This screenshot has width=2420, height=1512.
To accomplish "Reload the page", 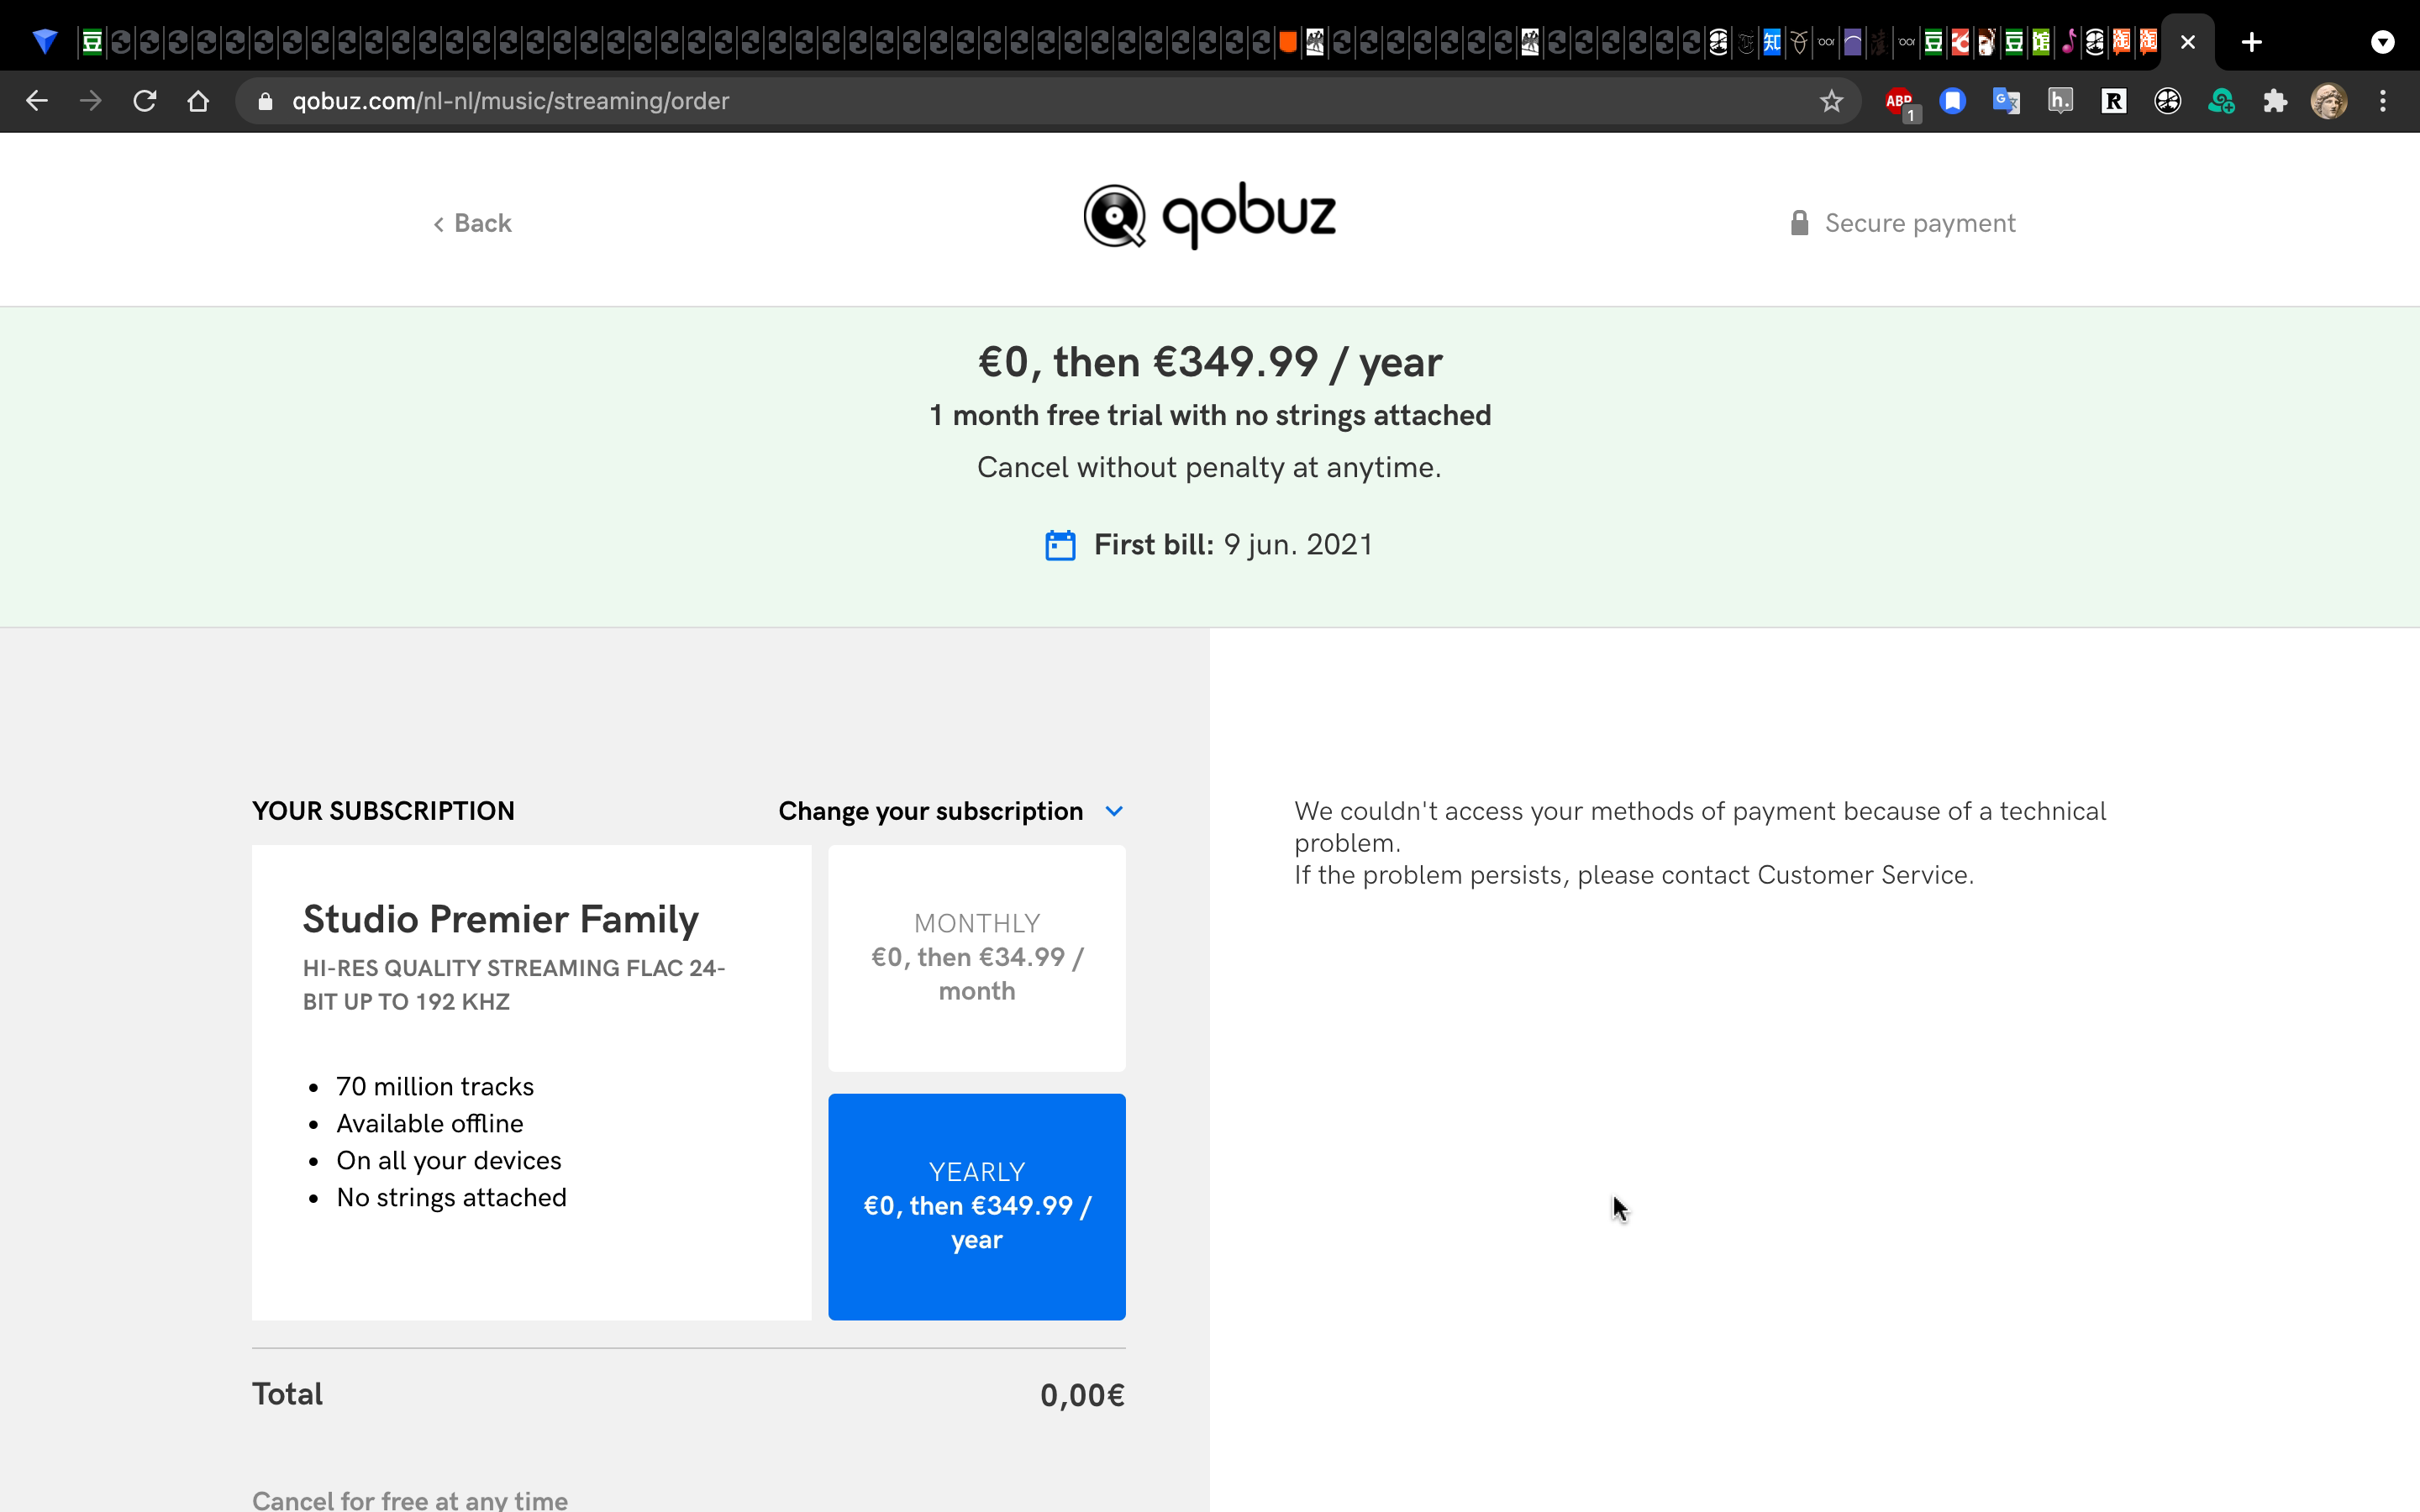I will pos(145,101).
